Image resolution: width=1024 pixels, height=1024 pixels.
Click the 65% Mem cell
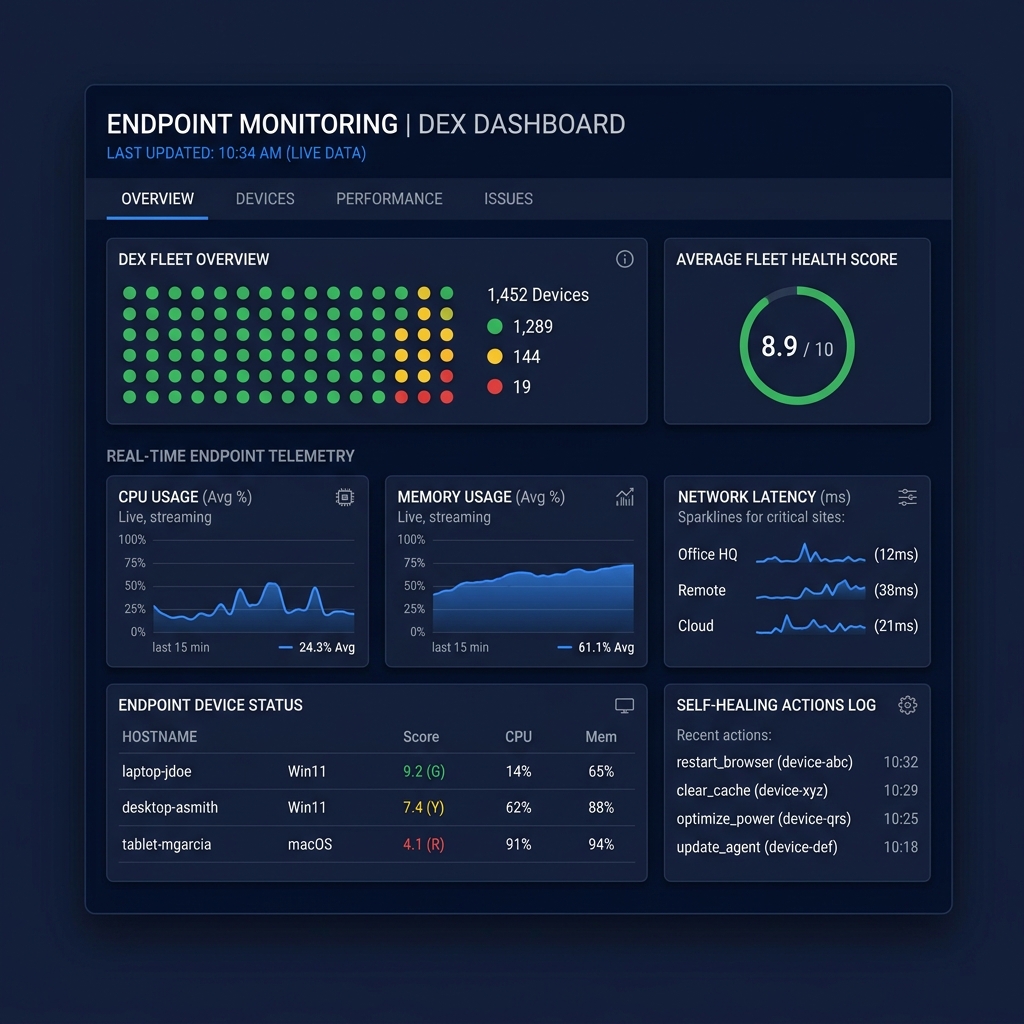[x=601, y=771]
